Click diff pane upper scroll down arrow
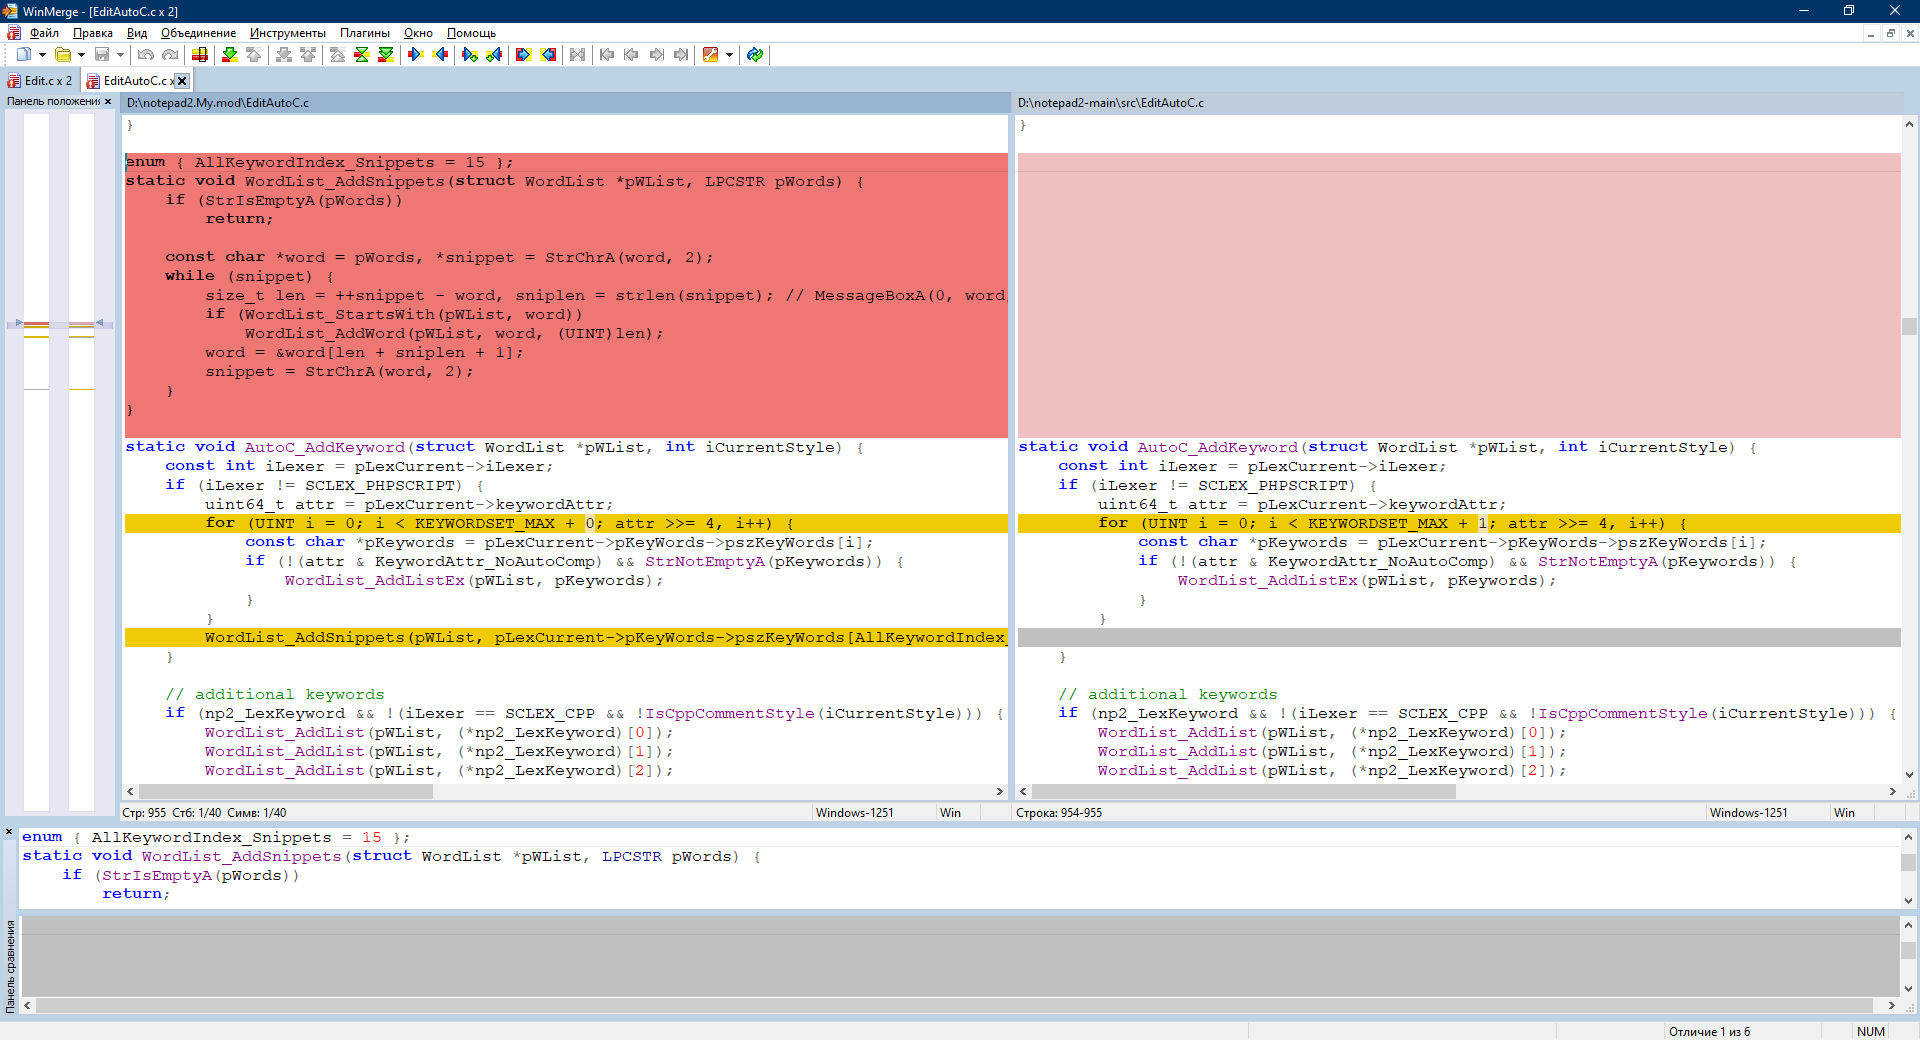1920x1040 pixels. coord(1908,900)
